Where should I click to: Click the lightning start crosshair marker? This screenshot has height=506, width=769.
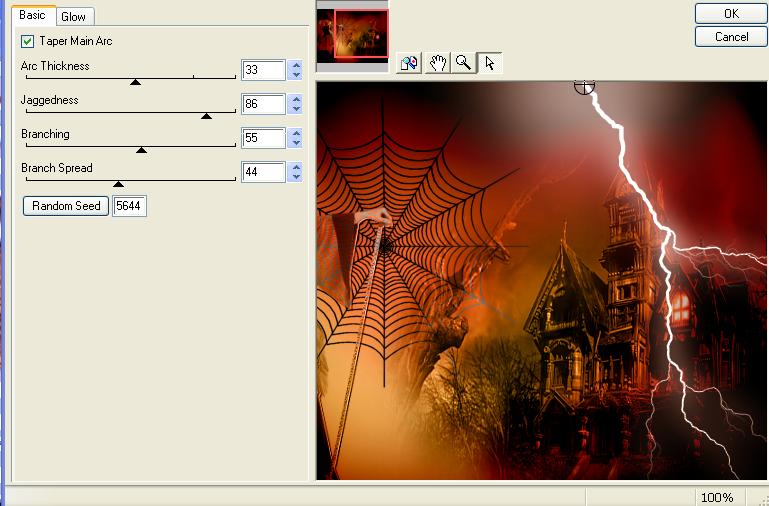click(x=585, y=87)
